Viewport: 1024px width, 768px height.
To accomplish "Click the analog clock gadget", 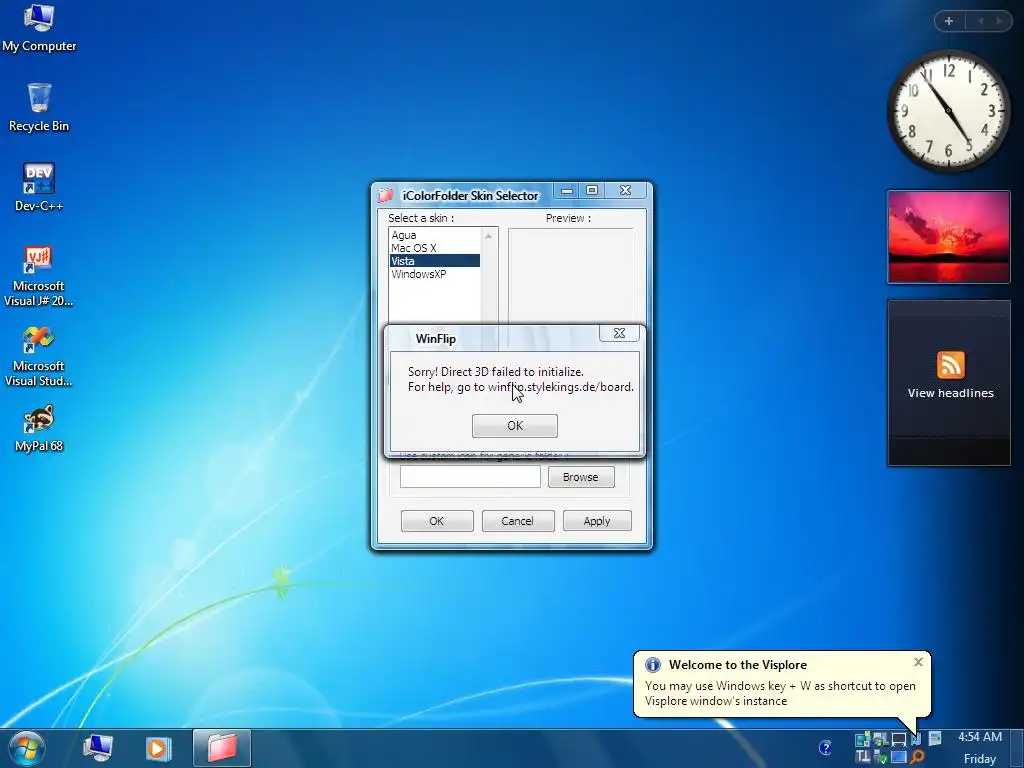I will click(x=948, y=111).
